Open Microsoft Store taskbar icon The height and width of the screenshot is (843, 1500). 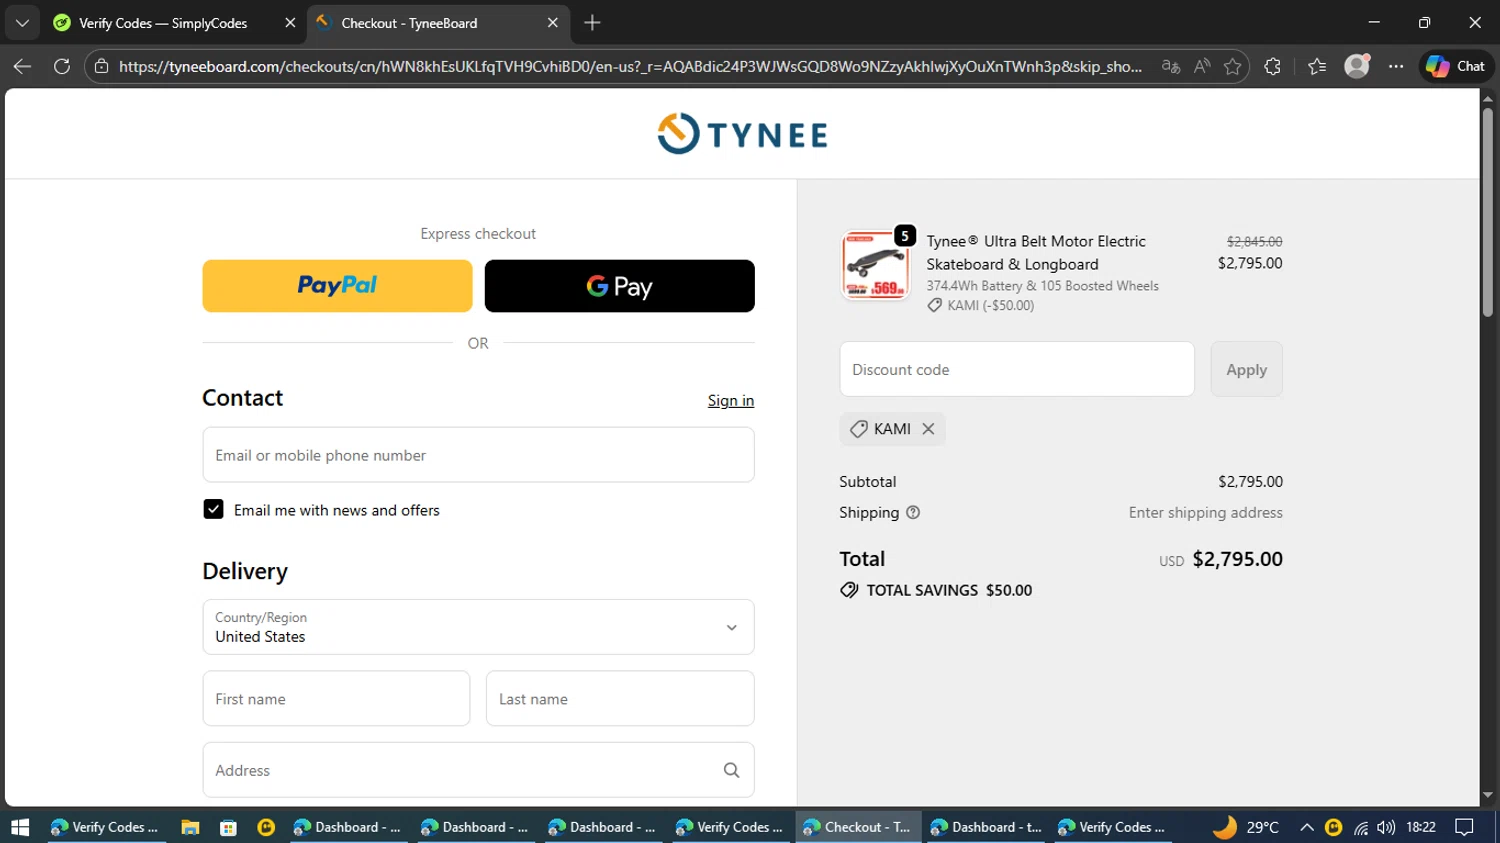[x=228, y=827]
